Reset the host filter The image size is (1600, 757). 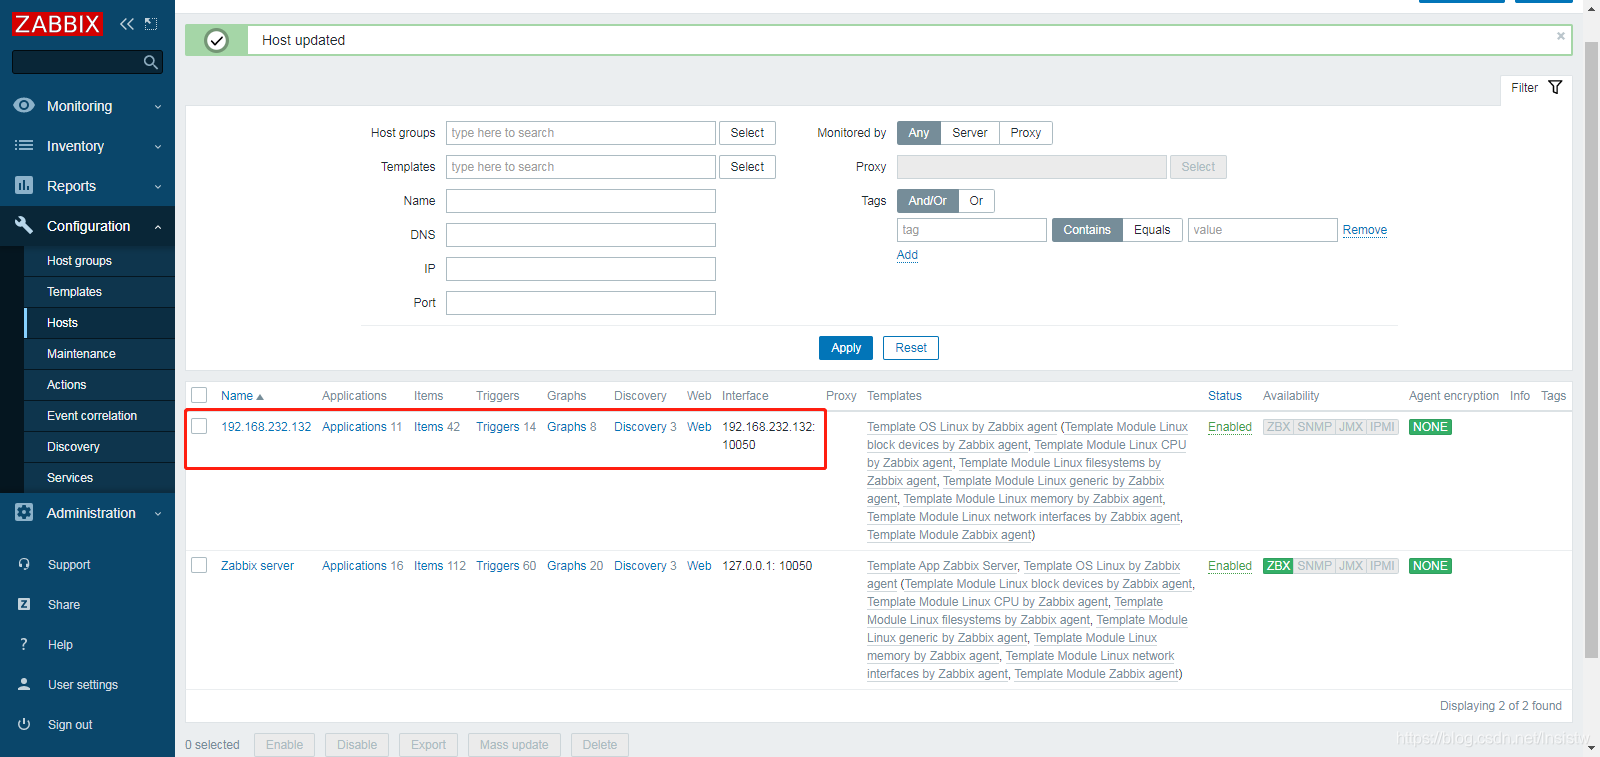[x=911, y=348]
